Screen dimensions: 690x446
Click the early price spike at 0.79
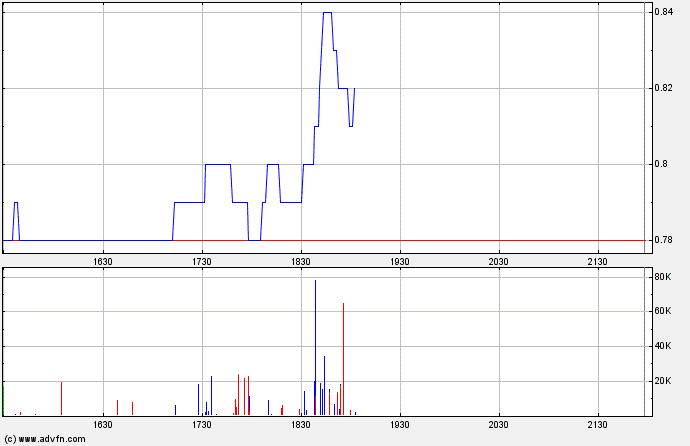[x=16, y=203]
